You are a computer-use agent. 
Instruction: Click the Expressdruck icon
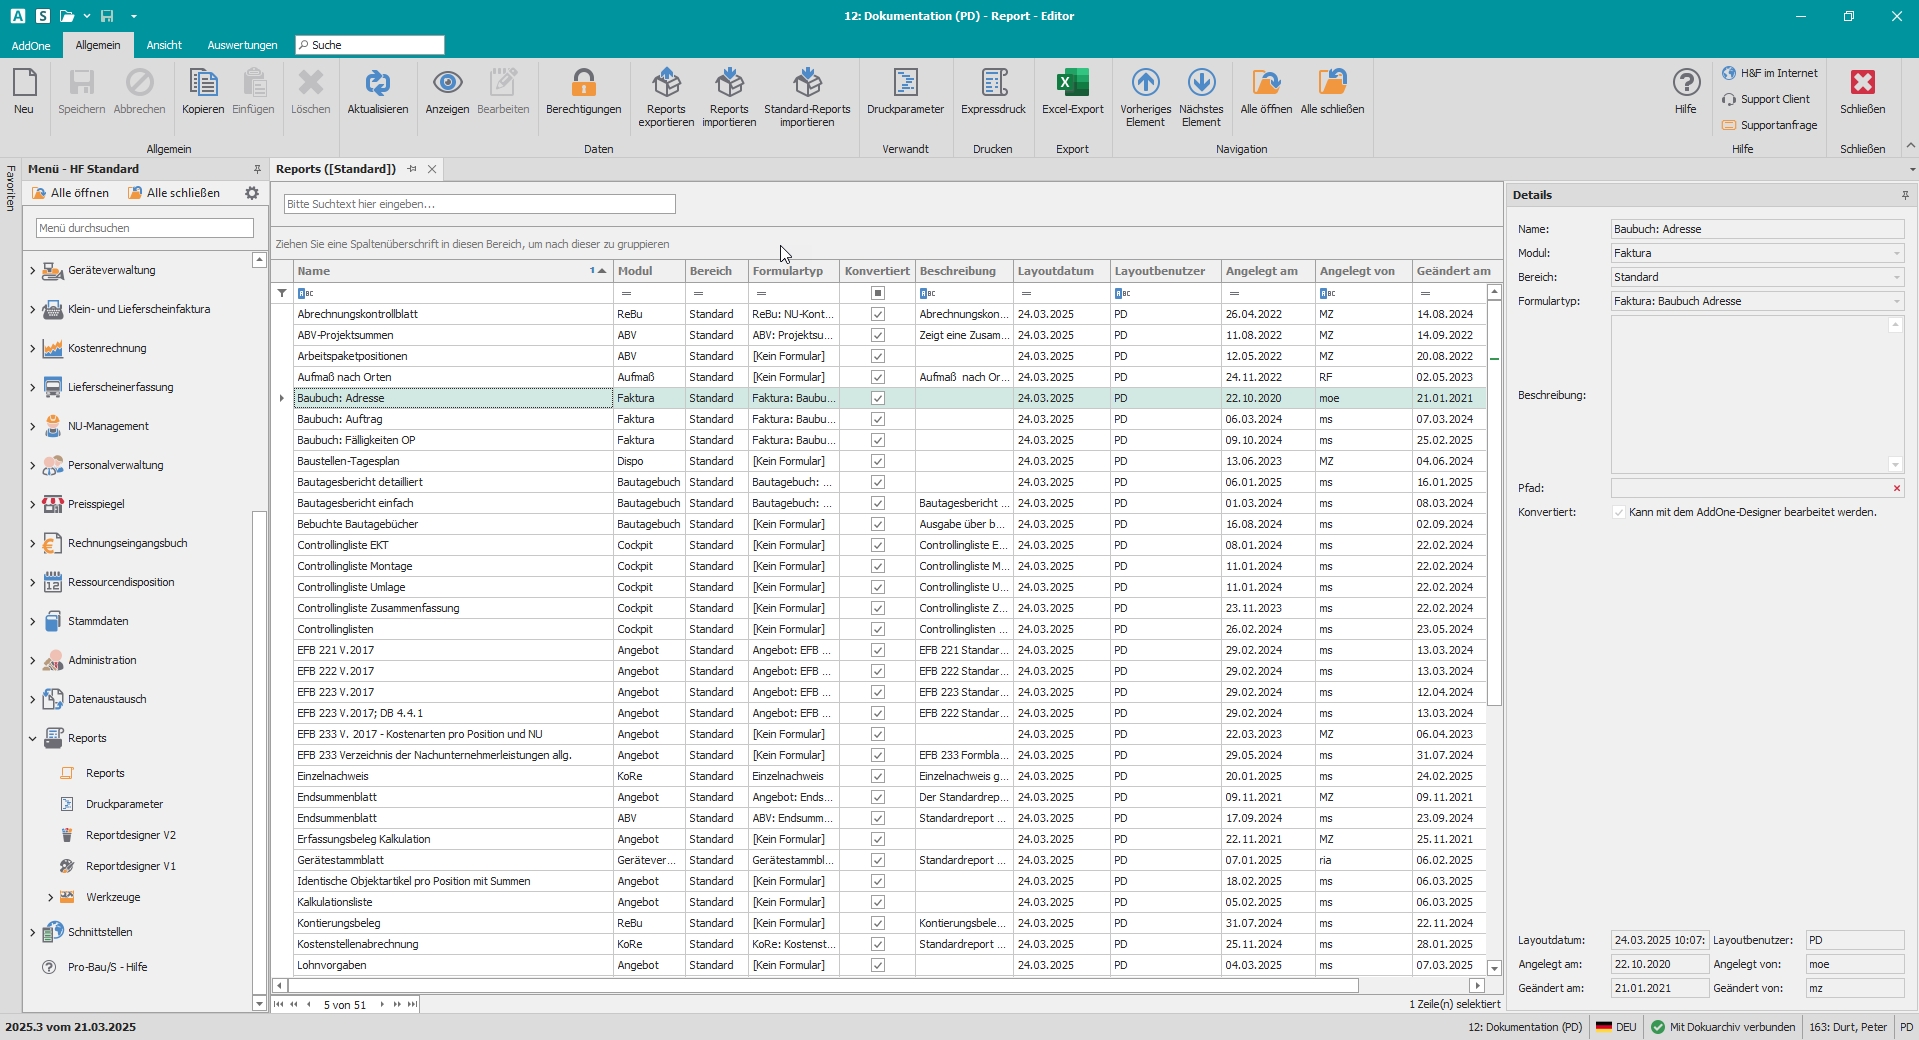[x=993, y=84]
